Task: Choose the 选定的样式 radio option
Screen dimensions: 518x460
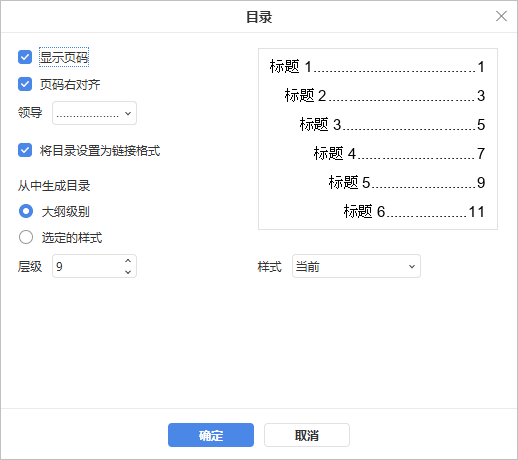Action: pyautogui.click(x=26, y=237)
